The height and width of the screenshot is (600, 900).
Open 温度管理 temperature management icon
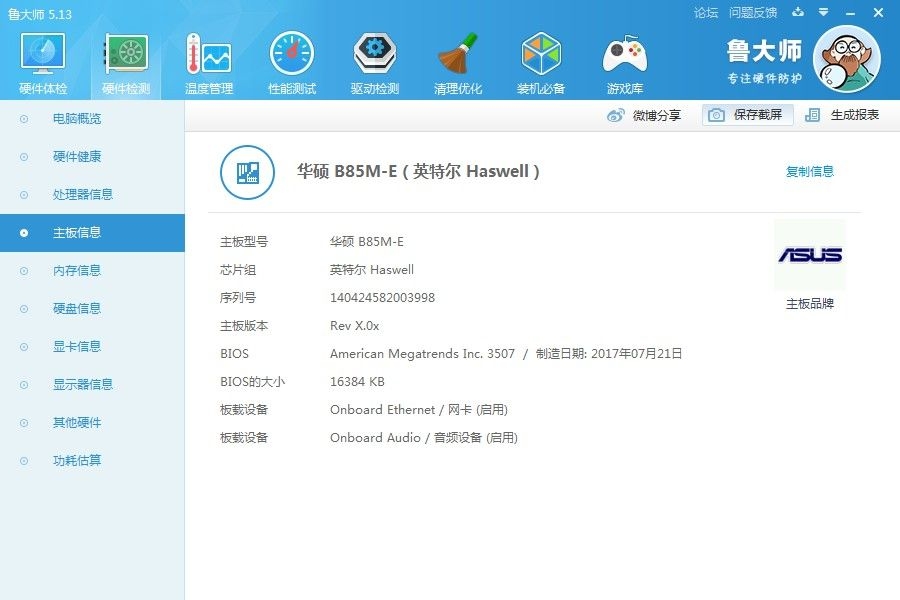coord(209,63)
